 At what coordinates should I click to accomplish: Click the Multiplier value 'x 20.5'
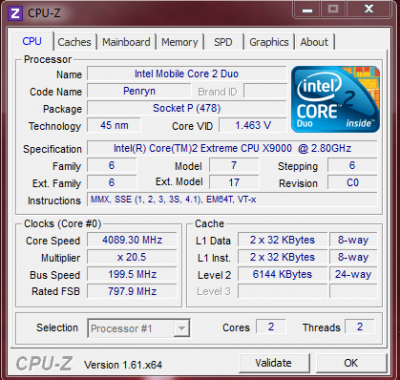pyautogui.click(x=132, y=257)
